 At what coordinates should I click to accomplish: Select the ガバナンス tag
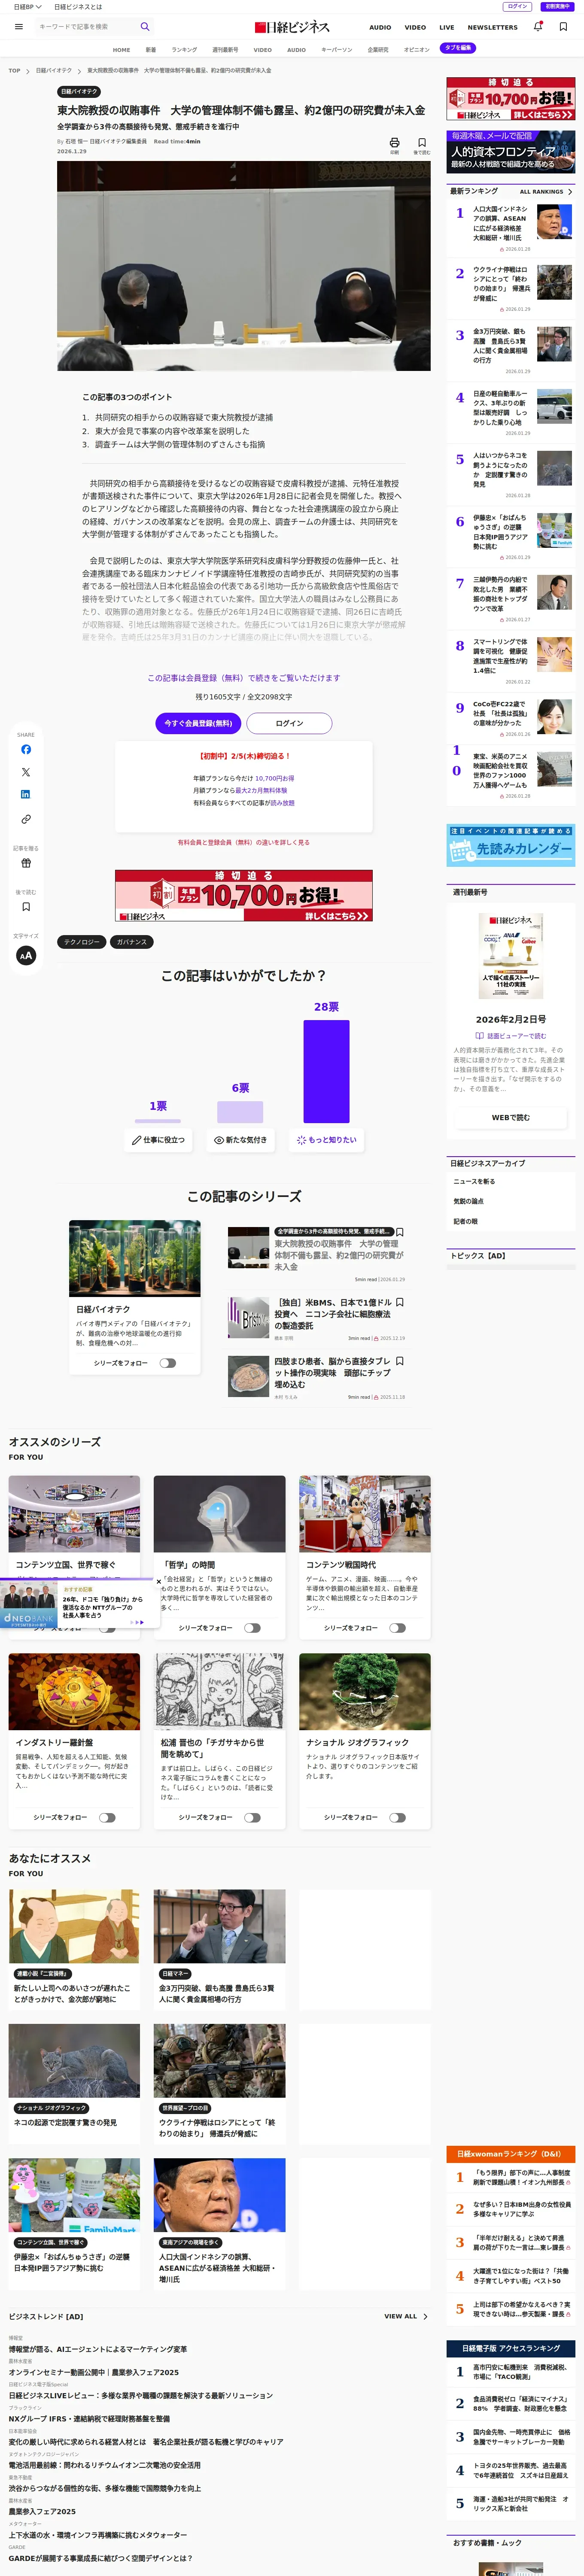click(x=131, y=942)
